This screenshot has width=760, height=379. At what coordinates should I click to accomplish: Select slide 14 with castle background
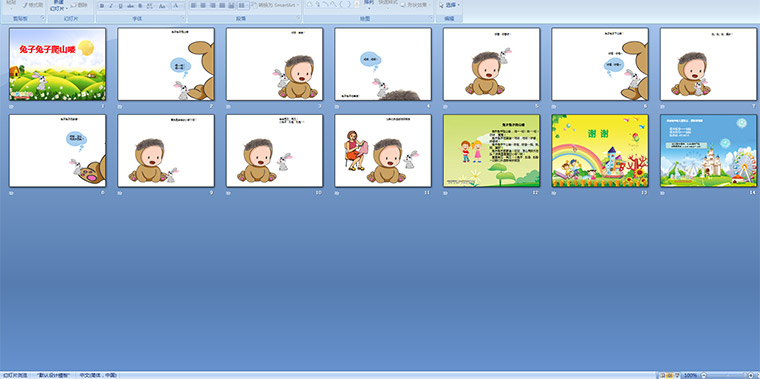709,150
